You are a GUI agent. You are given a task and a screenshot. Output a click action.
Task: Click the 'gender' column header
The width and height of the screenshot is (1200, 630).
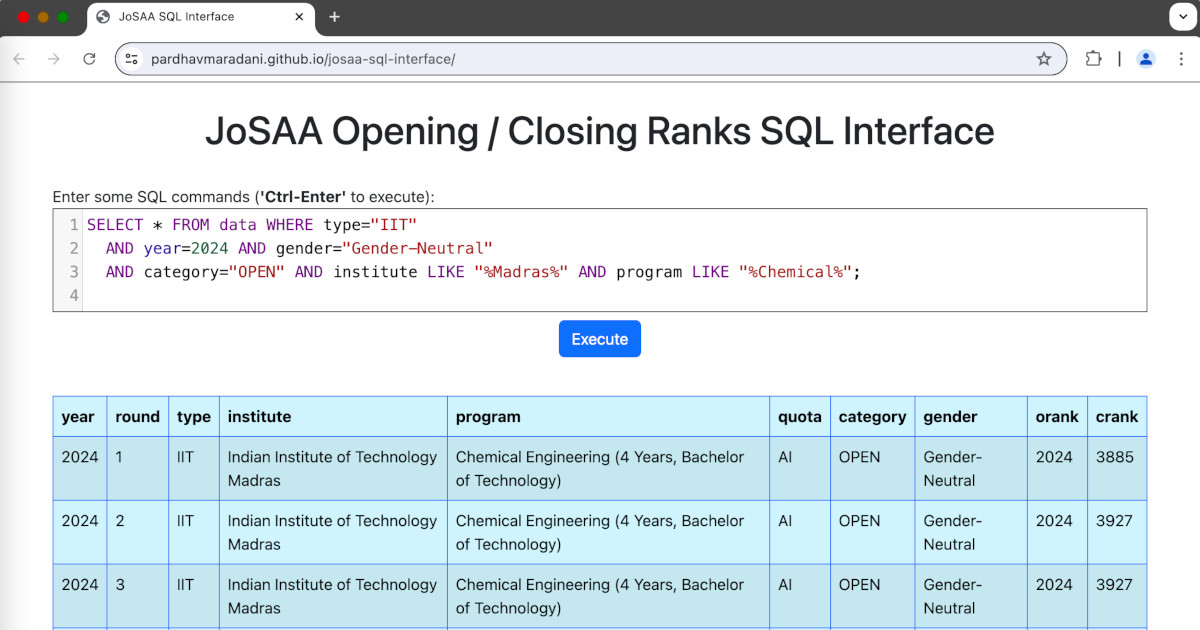(x=971, y=417)
